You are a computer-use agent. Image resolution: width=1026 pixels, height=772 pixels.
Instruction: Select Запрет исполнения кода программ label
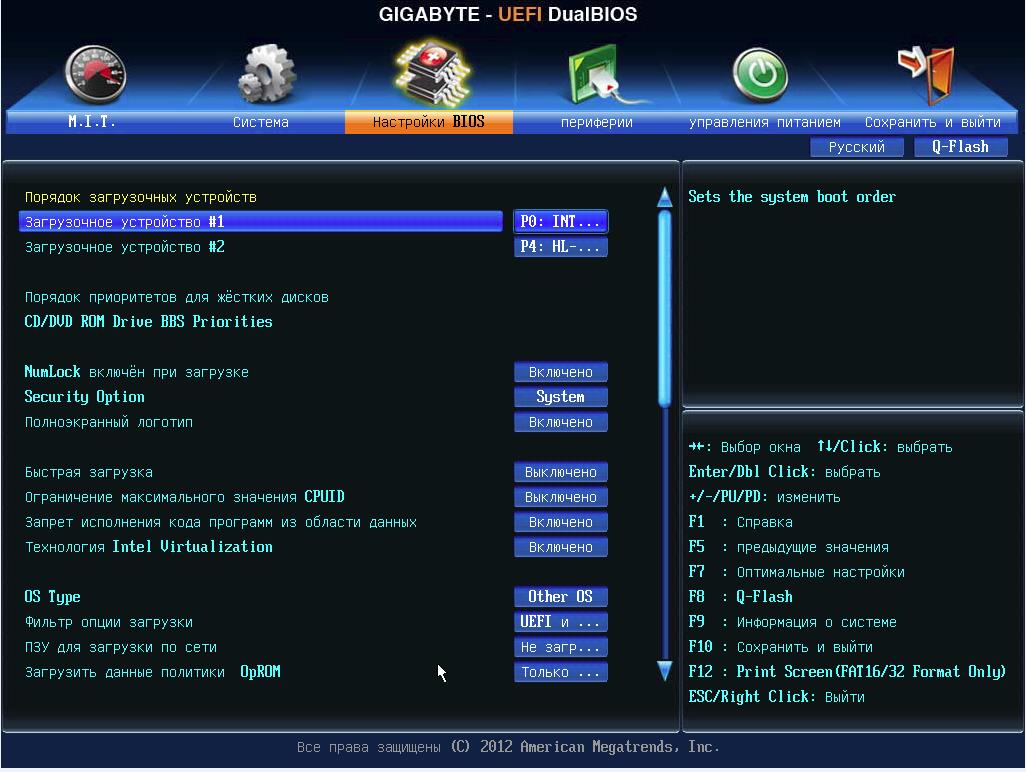click(221, 522)
